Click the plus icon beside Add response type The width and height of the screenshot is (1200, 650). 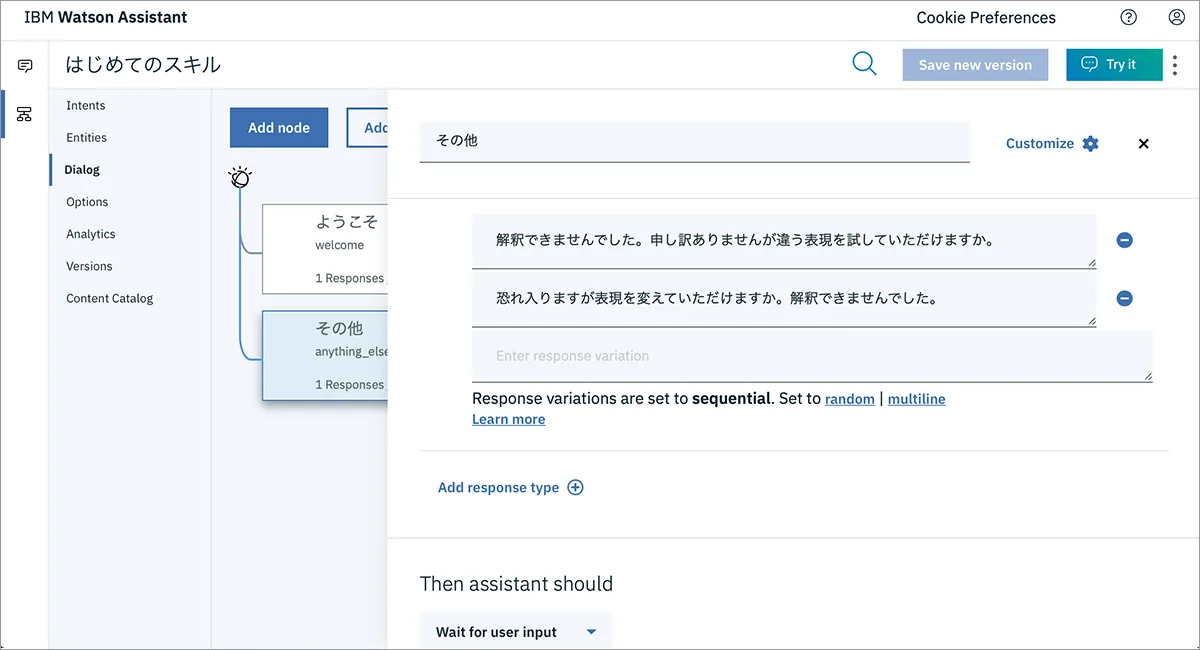pos(575,487)
